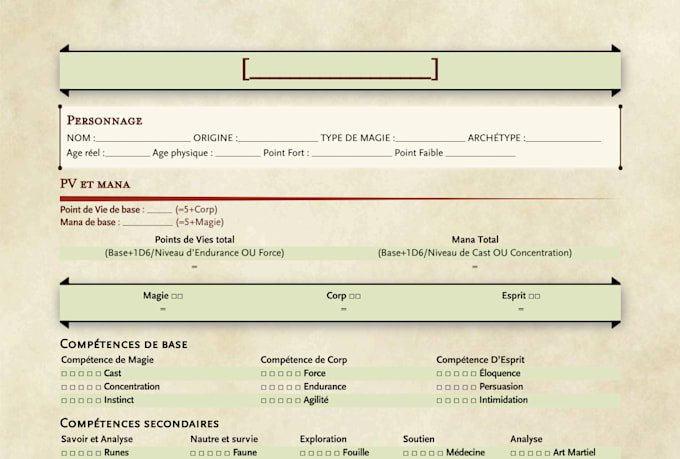Check the first box of Force skill
Viewport: 680px width, 459px height.
(264, 374)
